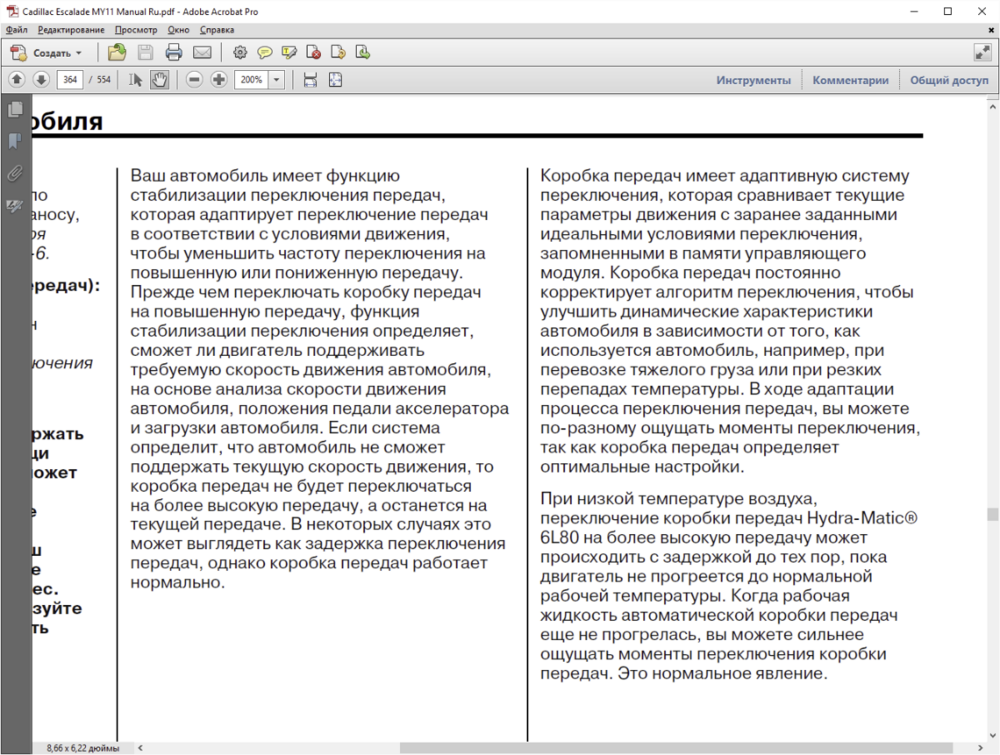
Task: Click the Print icon in toolbar
Action: click(173, 52)
